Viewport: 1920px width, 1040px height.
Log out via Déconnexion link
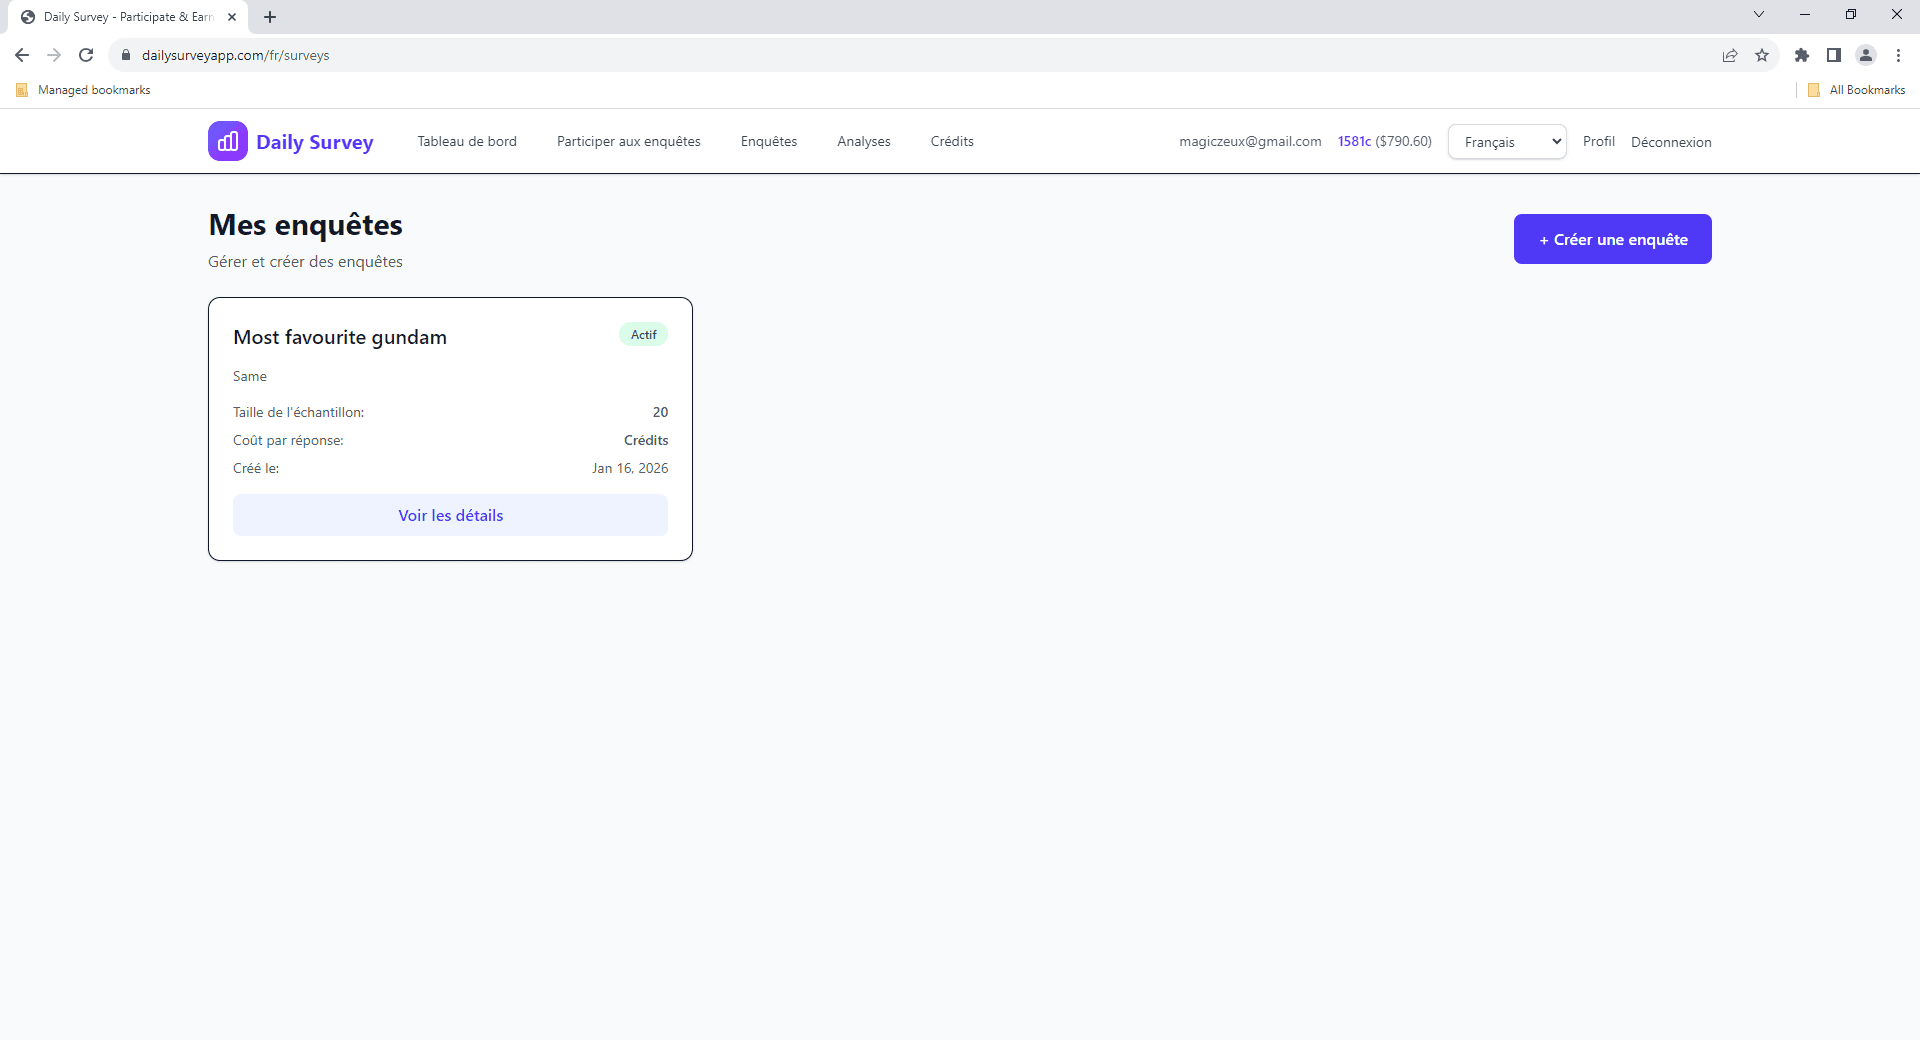tap(1671, 142)
